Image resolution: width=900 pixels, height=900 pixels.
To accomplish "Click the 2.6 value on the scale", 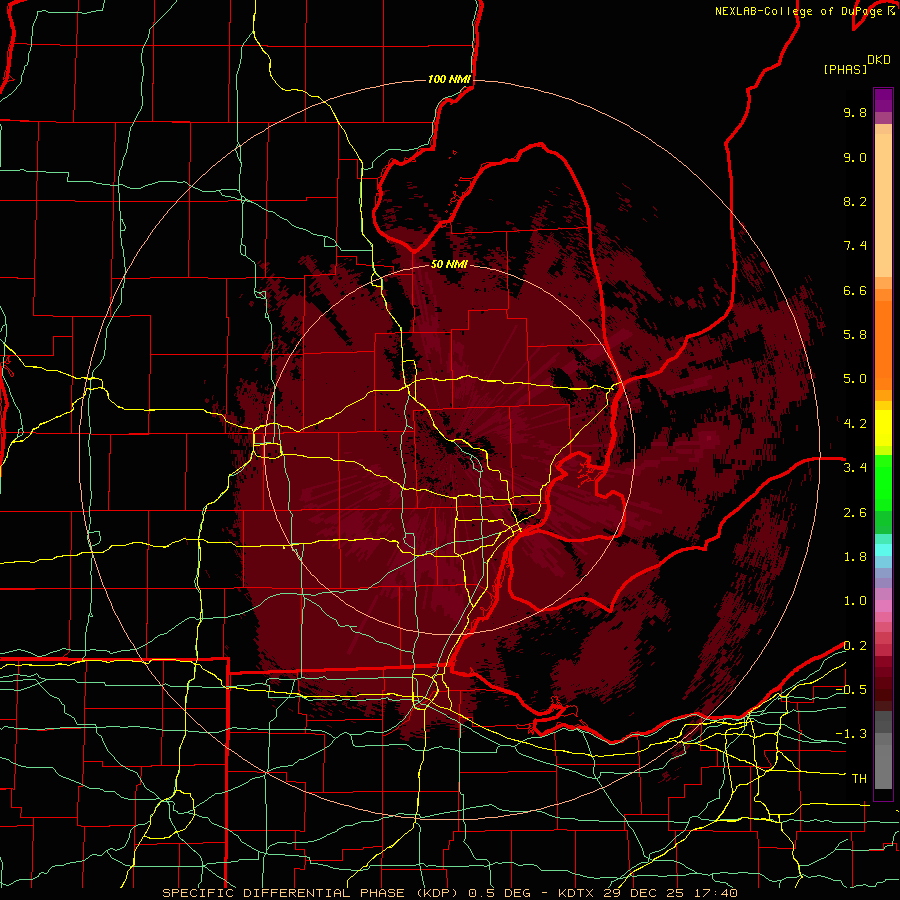I will [x=855, y=513].
